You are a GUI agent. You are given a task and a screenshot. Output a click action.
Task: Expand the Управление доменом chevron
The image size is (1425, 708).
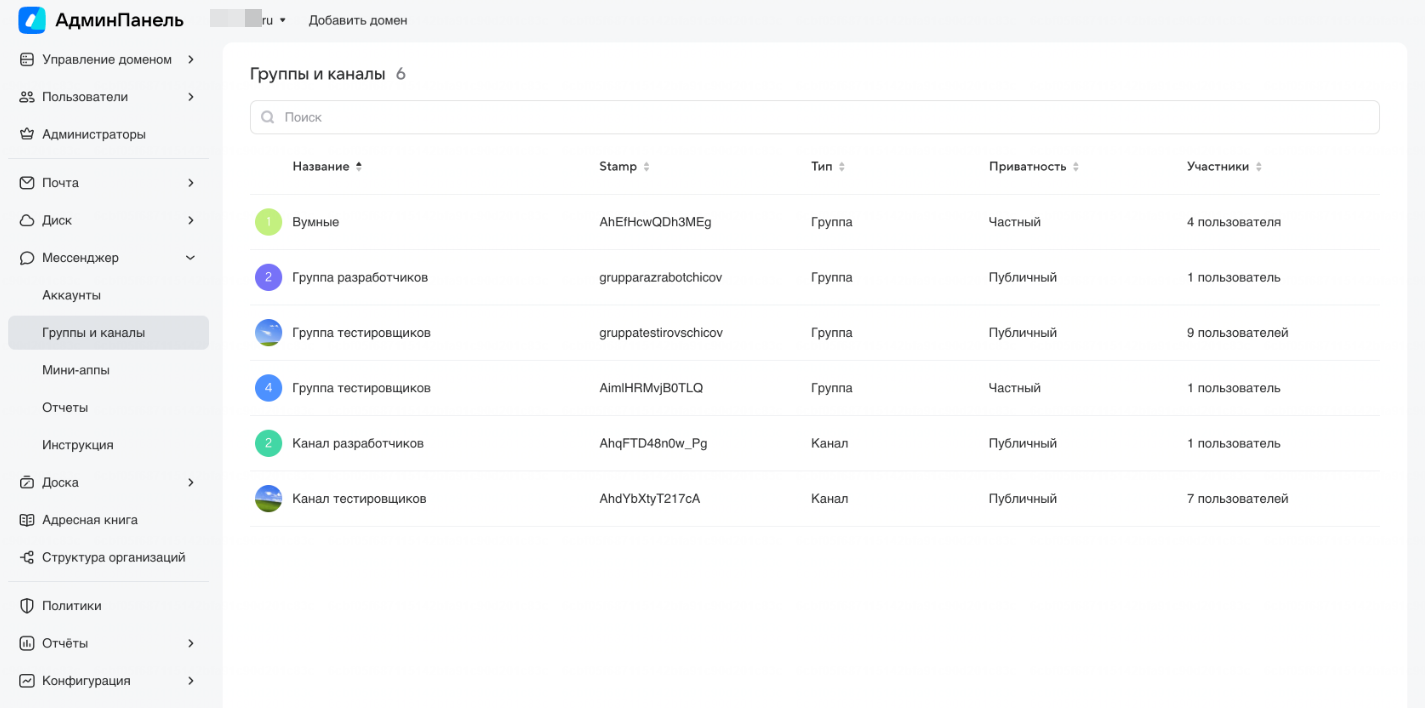(x=190, y=60)
